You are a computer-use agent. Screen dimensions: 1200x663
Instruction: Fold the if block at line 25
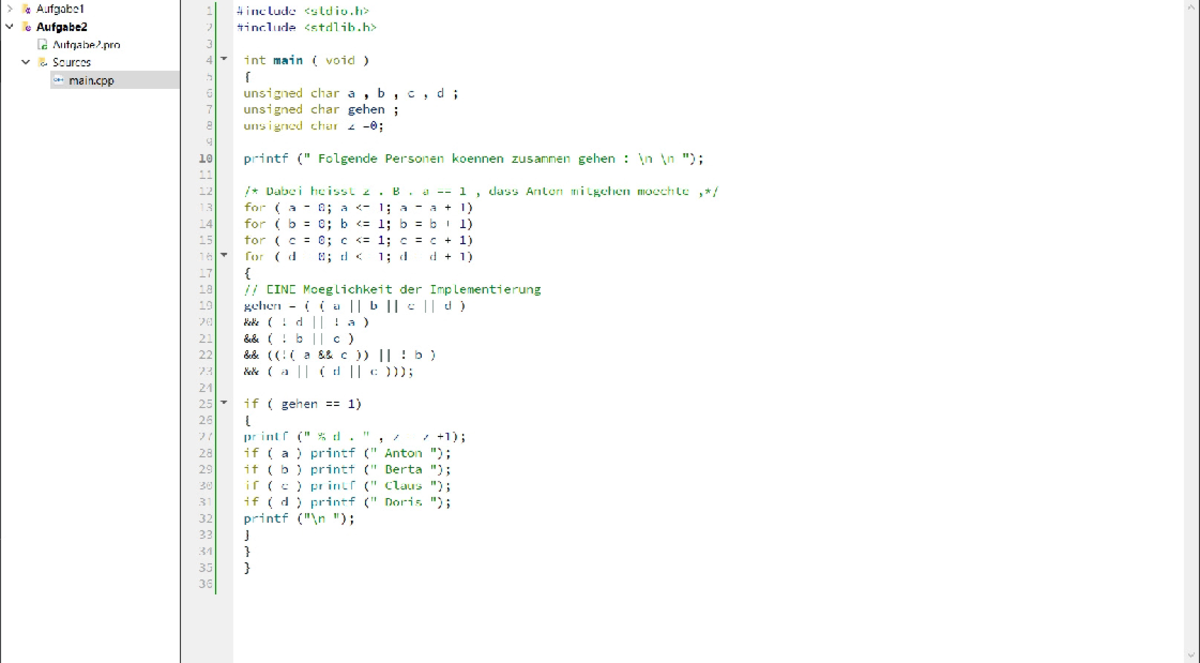pos(224,403)
